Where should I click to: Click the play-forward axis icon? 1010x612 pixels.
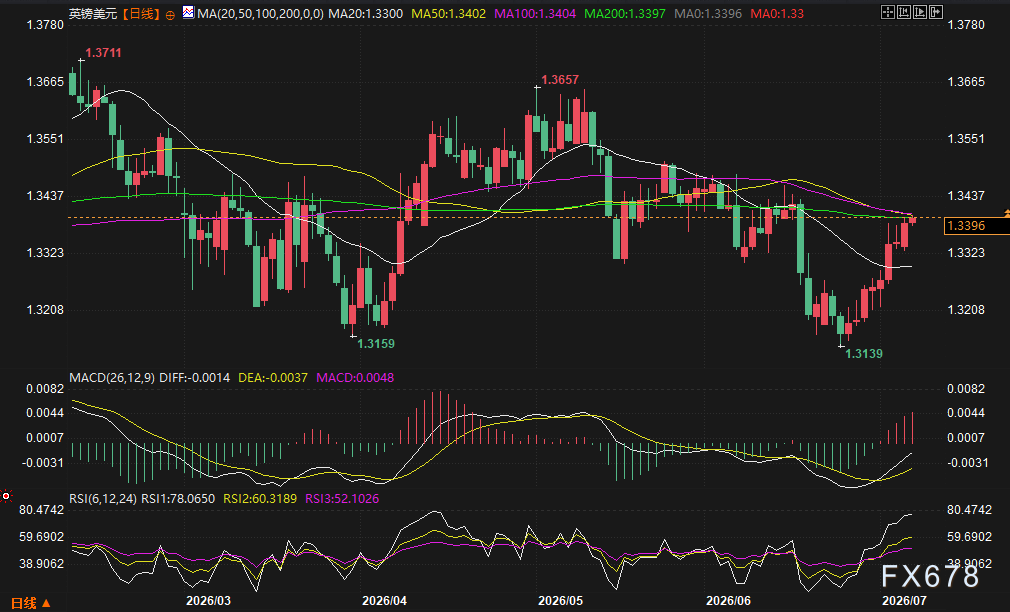pos(920,12)
